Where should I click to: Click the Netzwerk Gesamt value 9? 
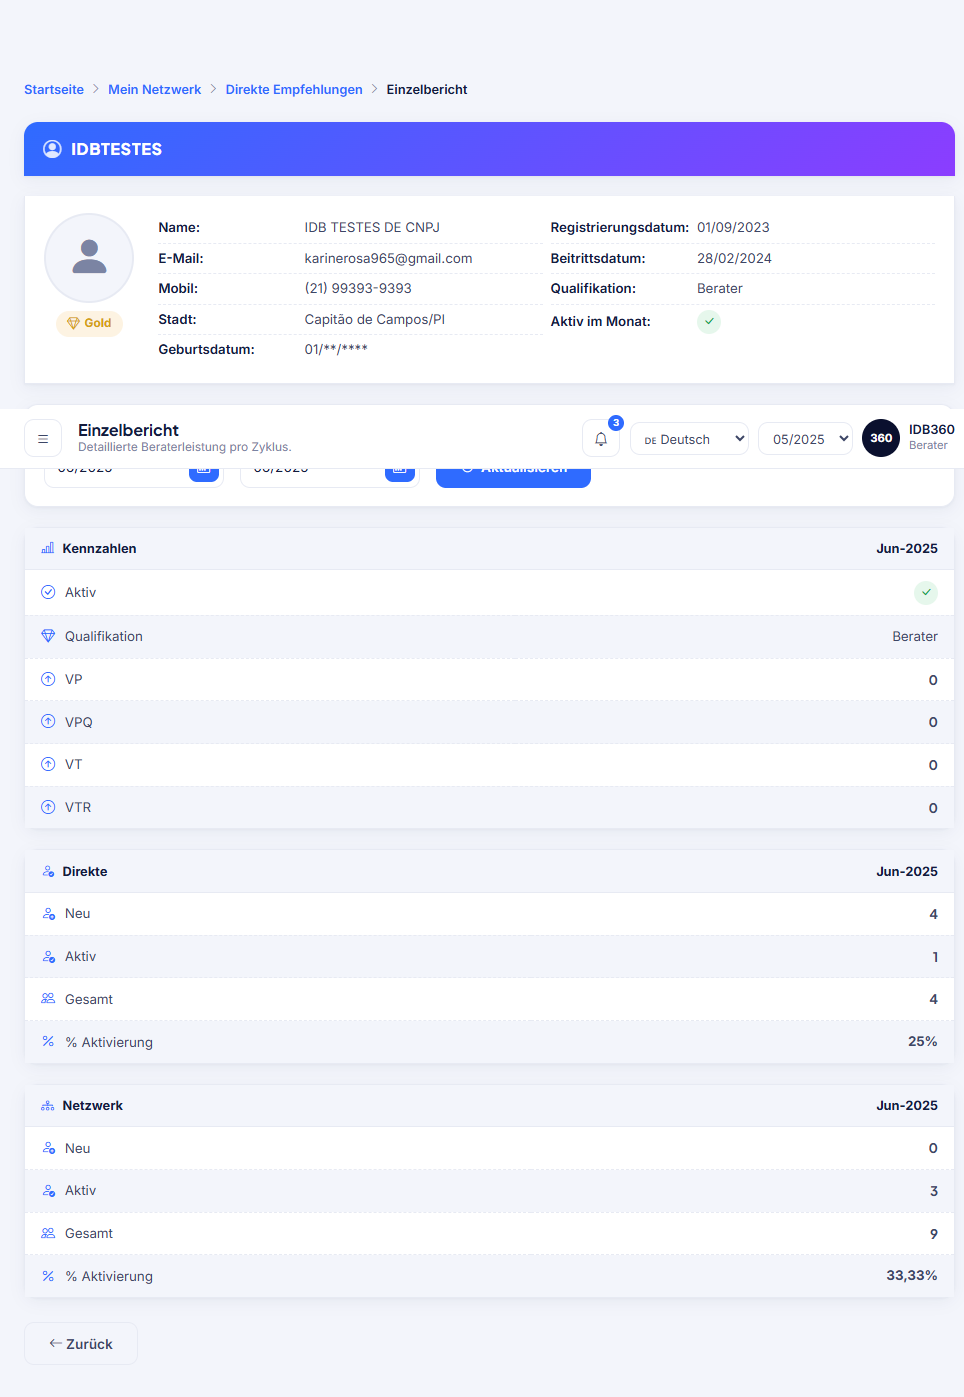click(x=934, y=1233)
